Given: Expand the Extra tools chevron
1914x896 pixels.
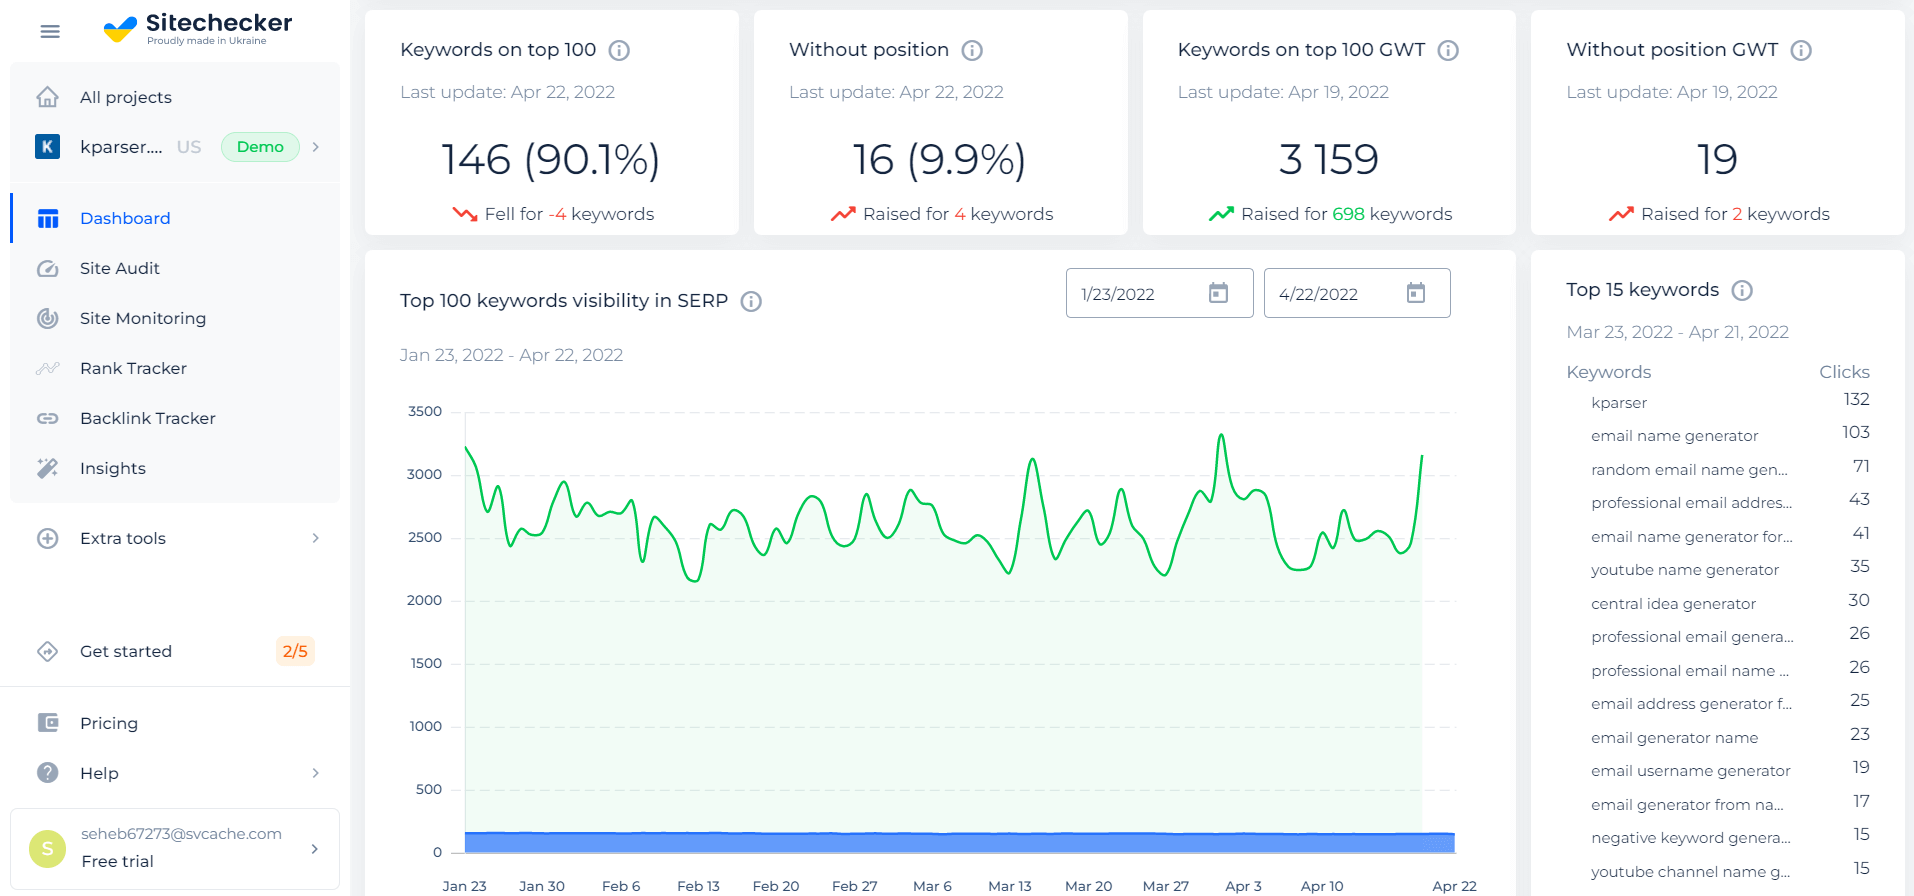Looking at the screenshot, I should tap(316, 538).
